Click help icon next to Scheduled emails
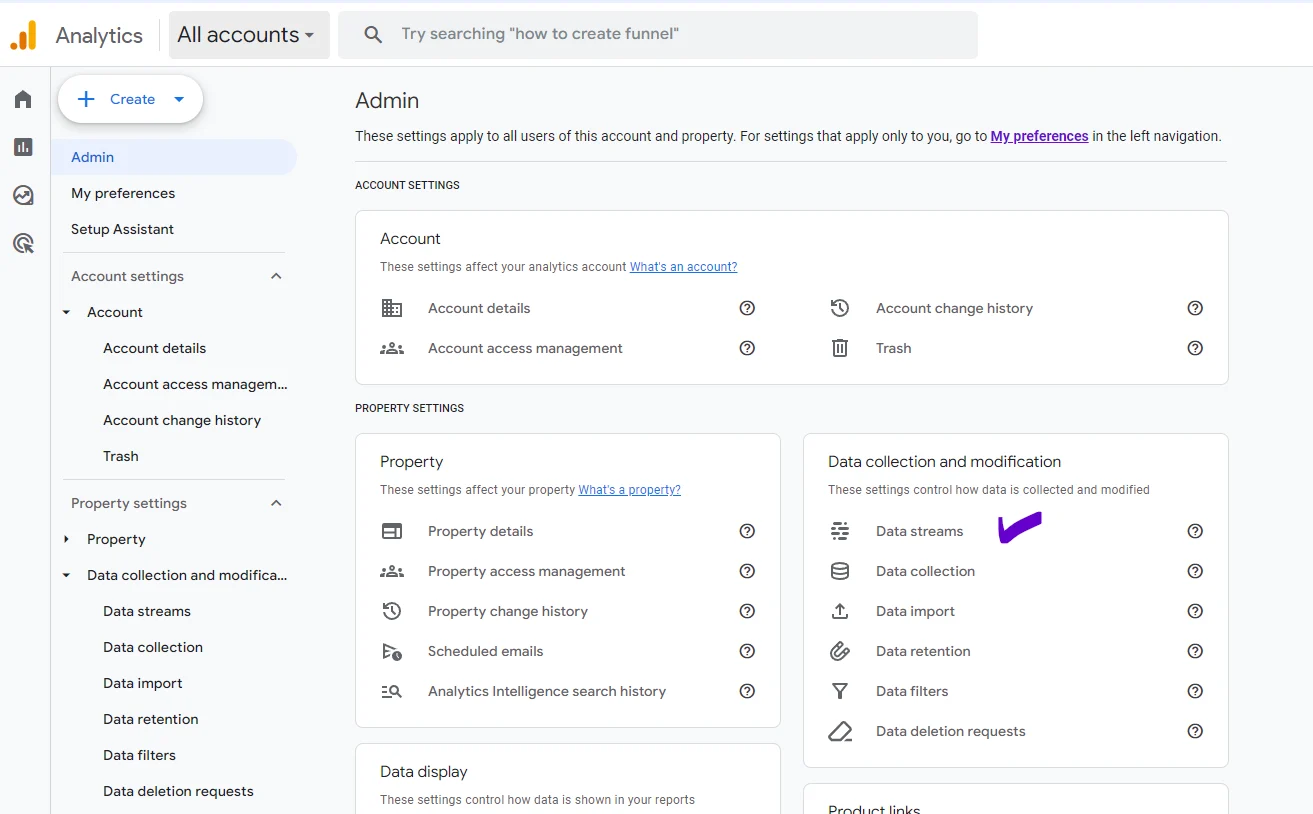Viewport: 1313px width, 814px height. [x=746, y=651]
